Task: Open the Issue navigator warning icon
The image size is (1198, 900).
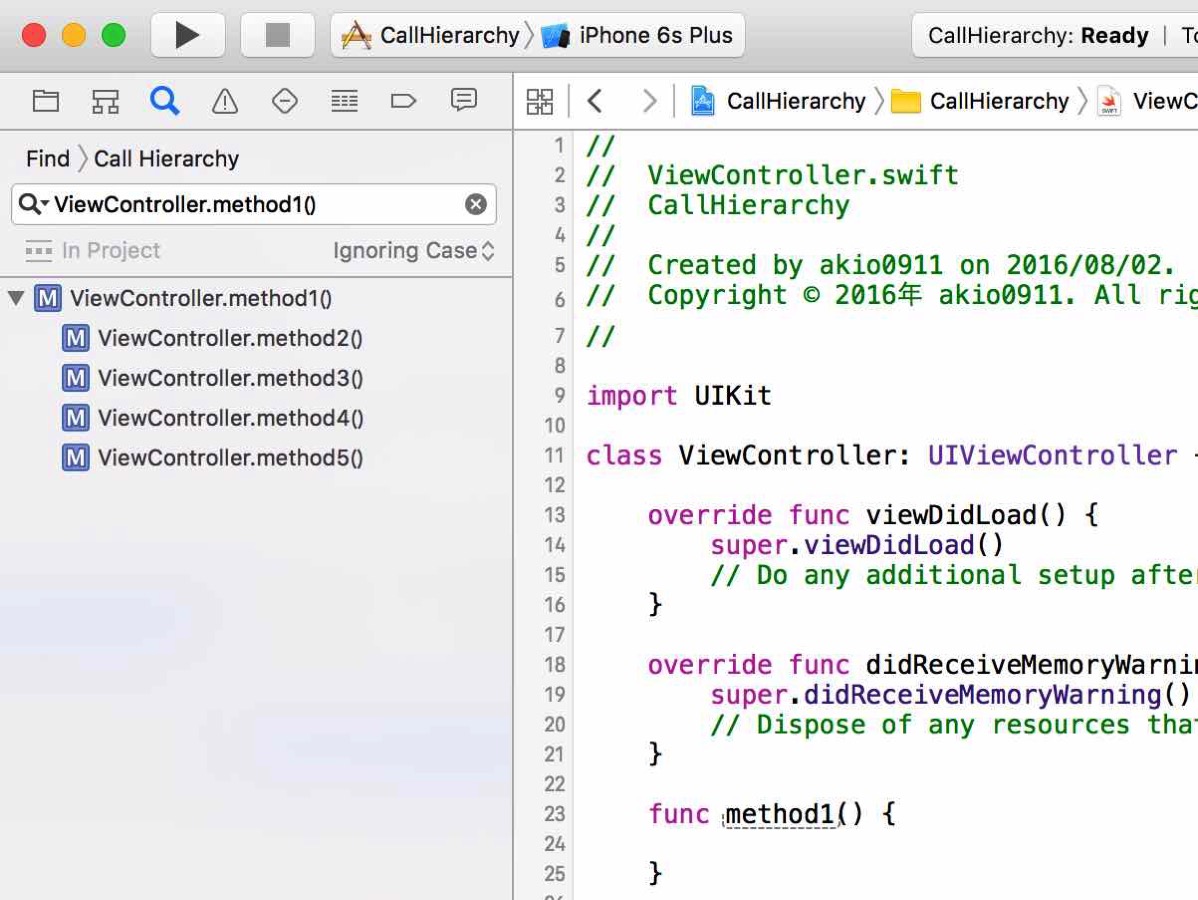Action: (225, 101)
